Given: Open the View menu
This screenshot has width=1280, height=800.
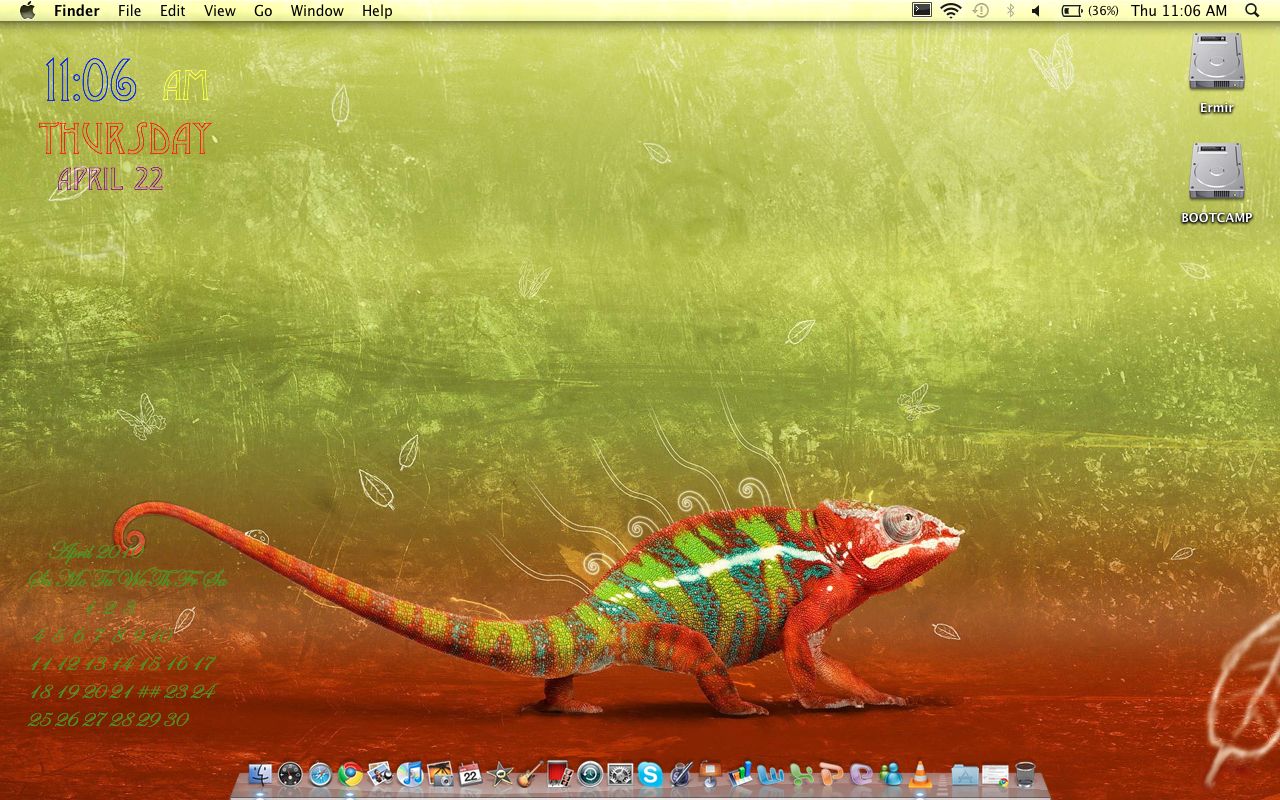Looking at the screenshot, I should 220,11.
